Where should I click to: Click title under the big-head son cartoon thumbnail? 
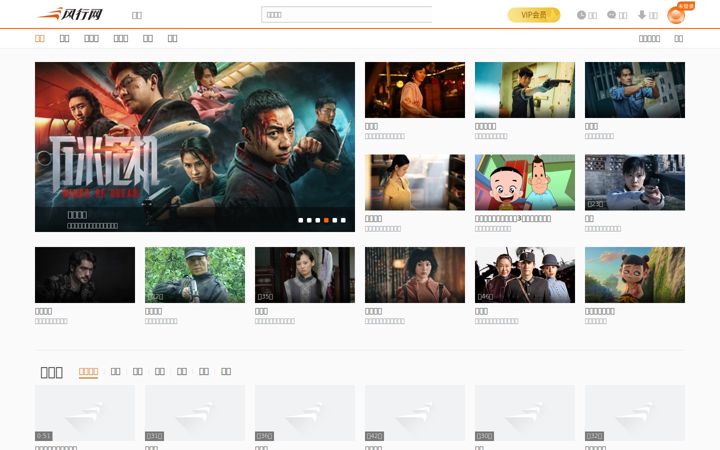[513, 219]
